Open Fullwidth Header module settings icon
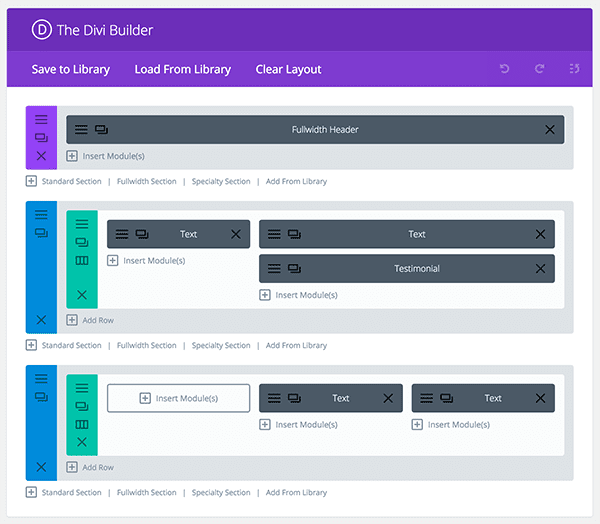The width and height of the screenshot is (600, 524). coord(81,129)
